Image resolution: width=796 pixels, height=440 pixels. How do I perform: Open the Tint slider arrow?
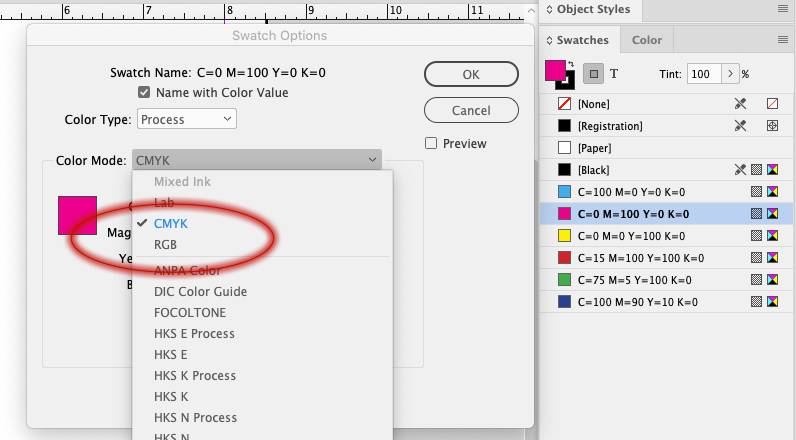tap(730, 74)
